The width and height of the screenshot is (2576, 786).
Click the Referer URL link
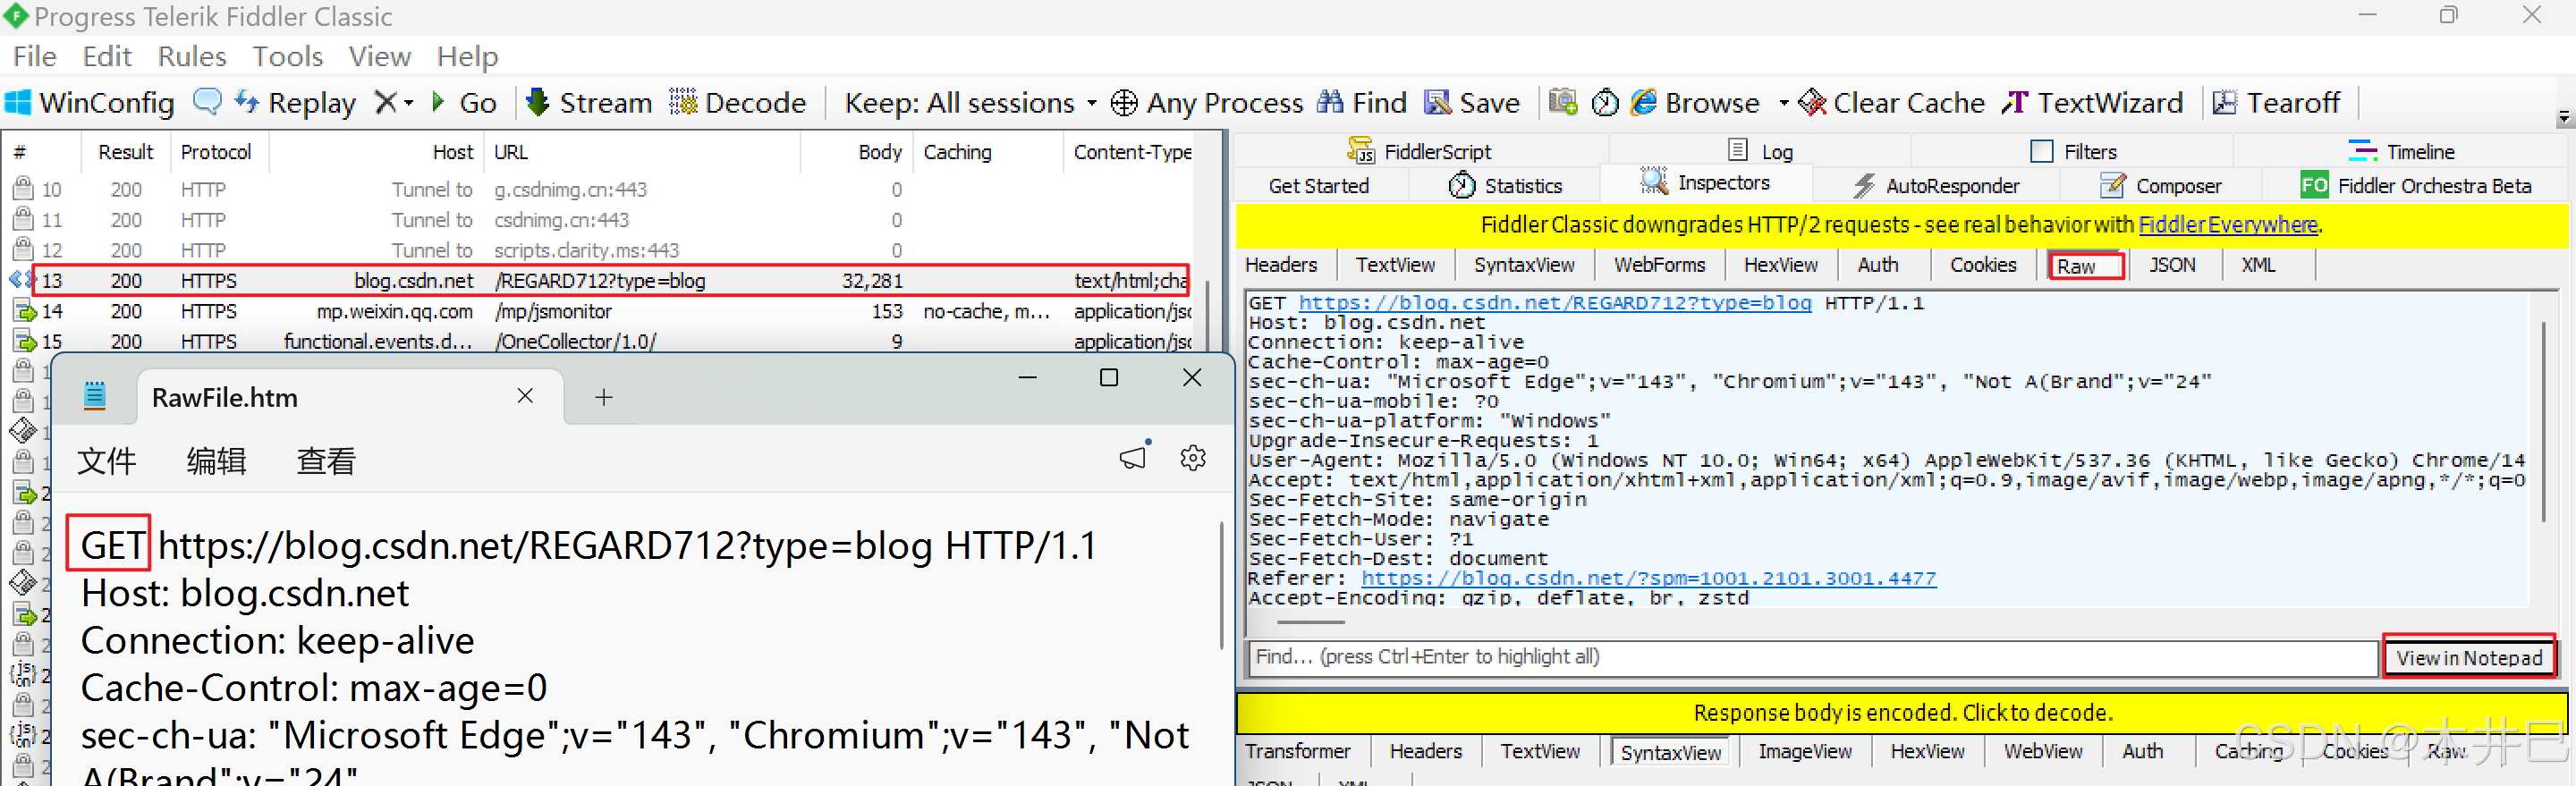tap(1648, 578)
